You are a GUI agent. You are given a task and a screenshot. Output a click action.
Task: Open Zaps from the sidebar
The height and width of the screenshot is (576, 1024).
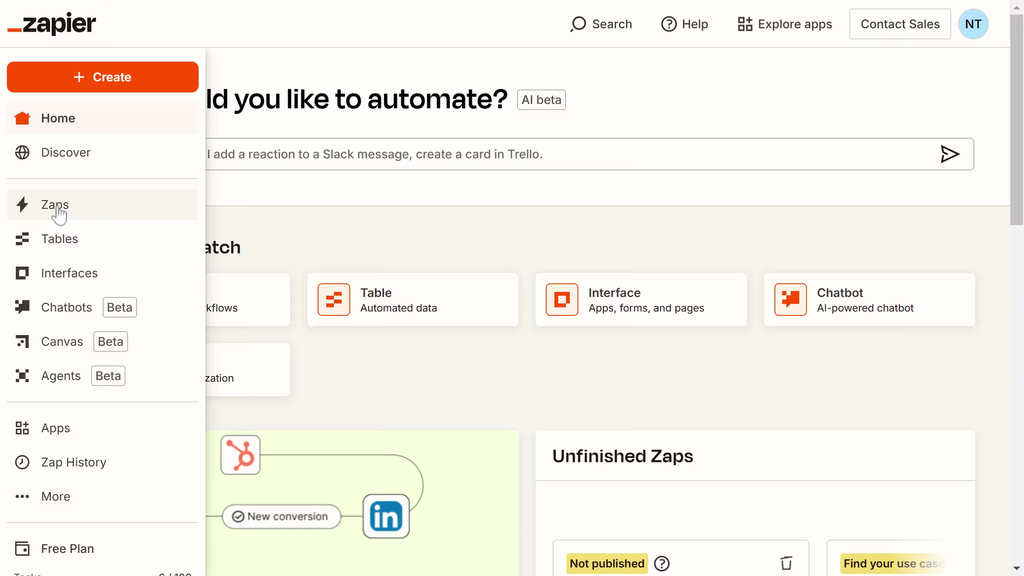pyautogui.click(x=55, y=205)
